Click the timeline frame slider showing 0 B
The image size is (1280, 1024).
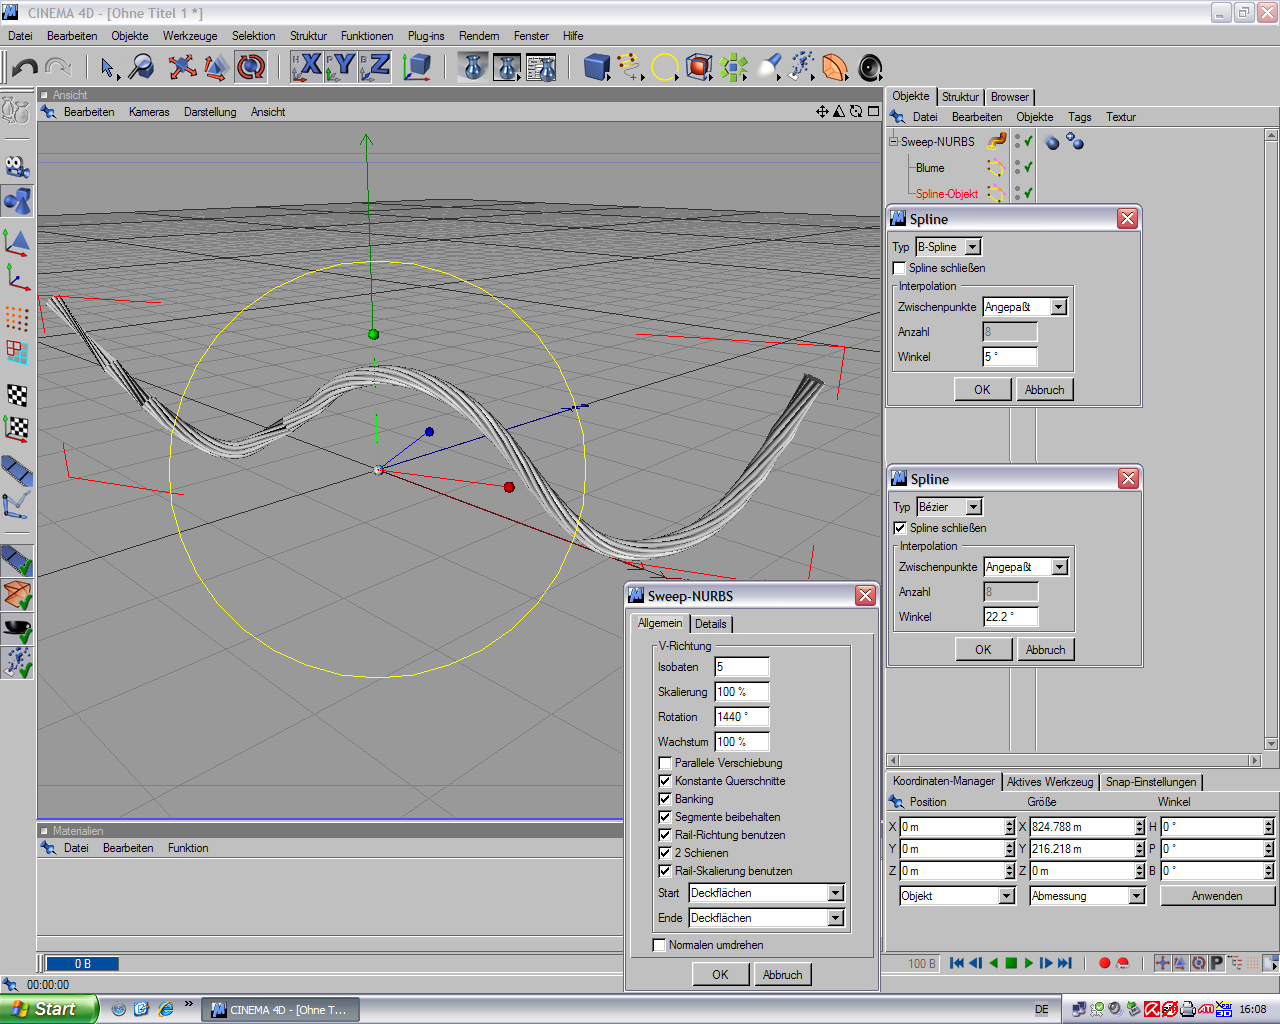point(83,964)
